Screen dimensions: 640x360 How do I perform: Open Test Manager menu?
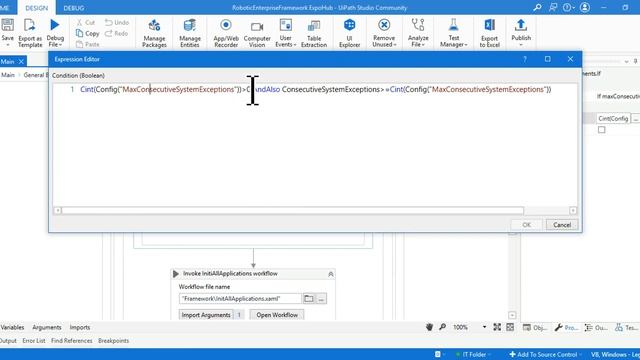coord(453,33)
